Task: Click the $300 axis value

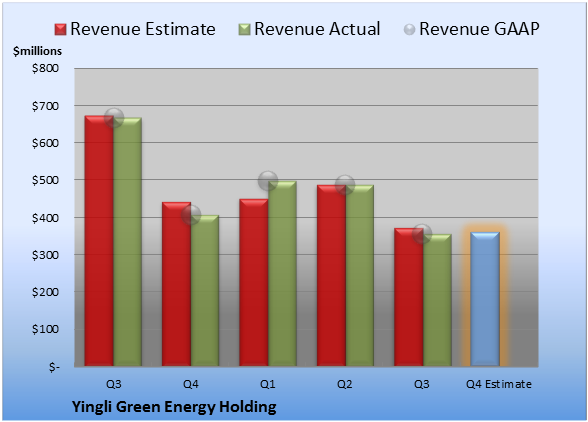Action: tap(45, 255)
